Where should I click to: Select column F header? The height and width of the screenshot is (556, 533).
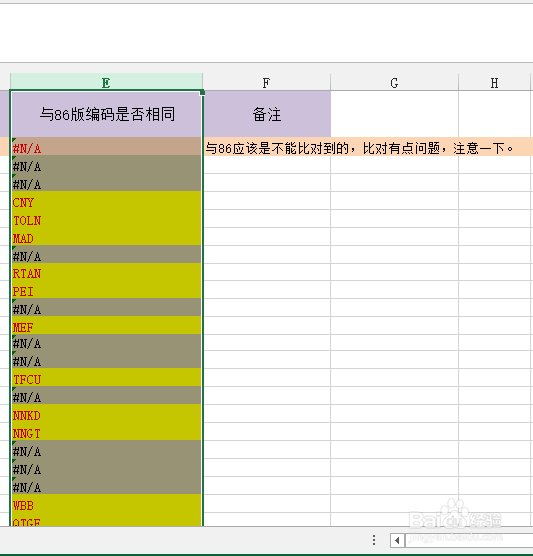coord(266,82)
